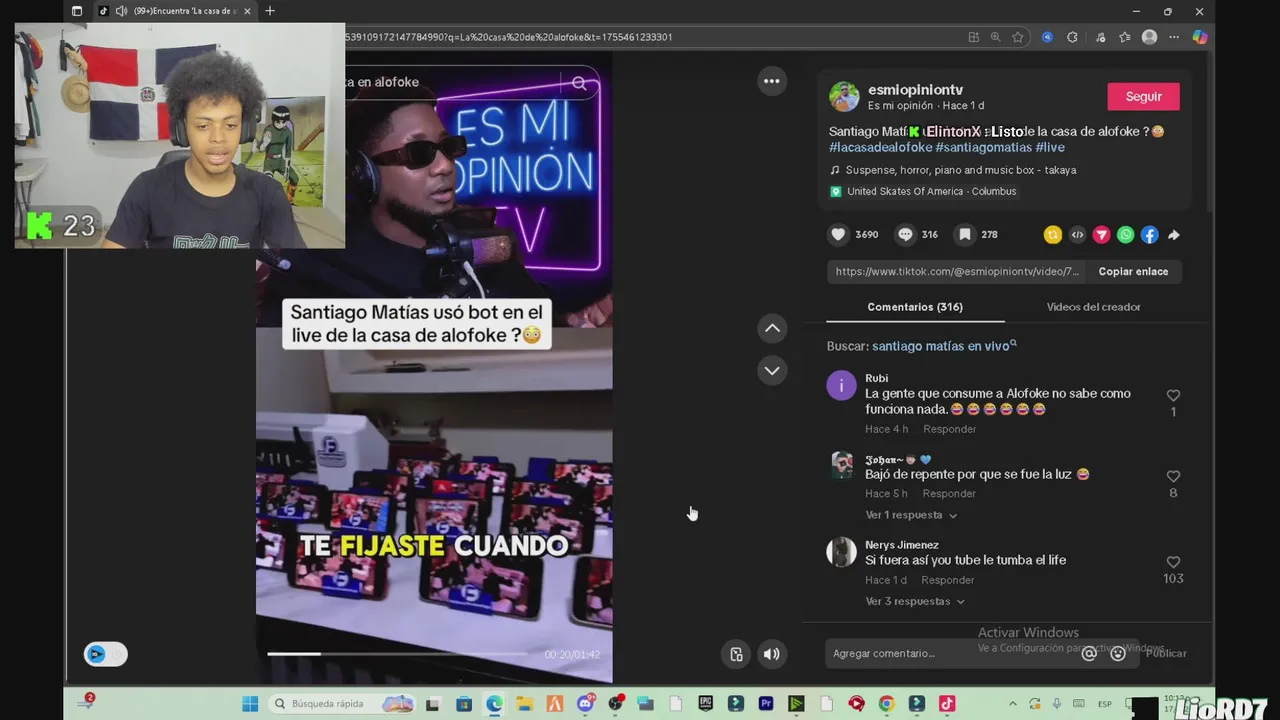
Task: Open Epic Games Launcher from taskbar
Action: click(705, 704)
